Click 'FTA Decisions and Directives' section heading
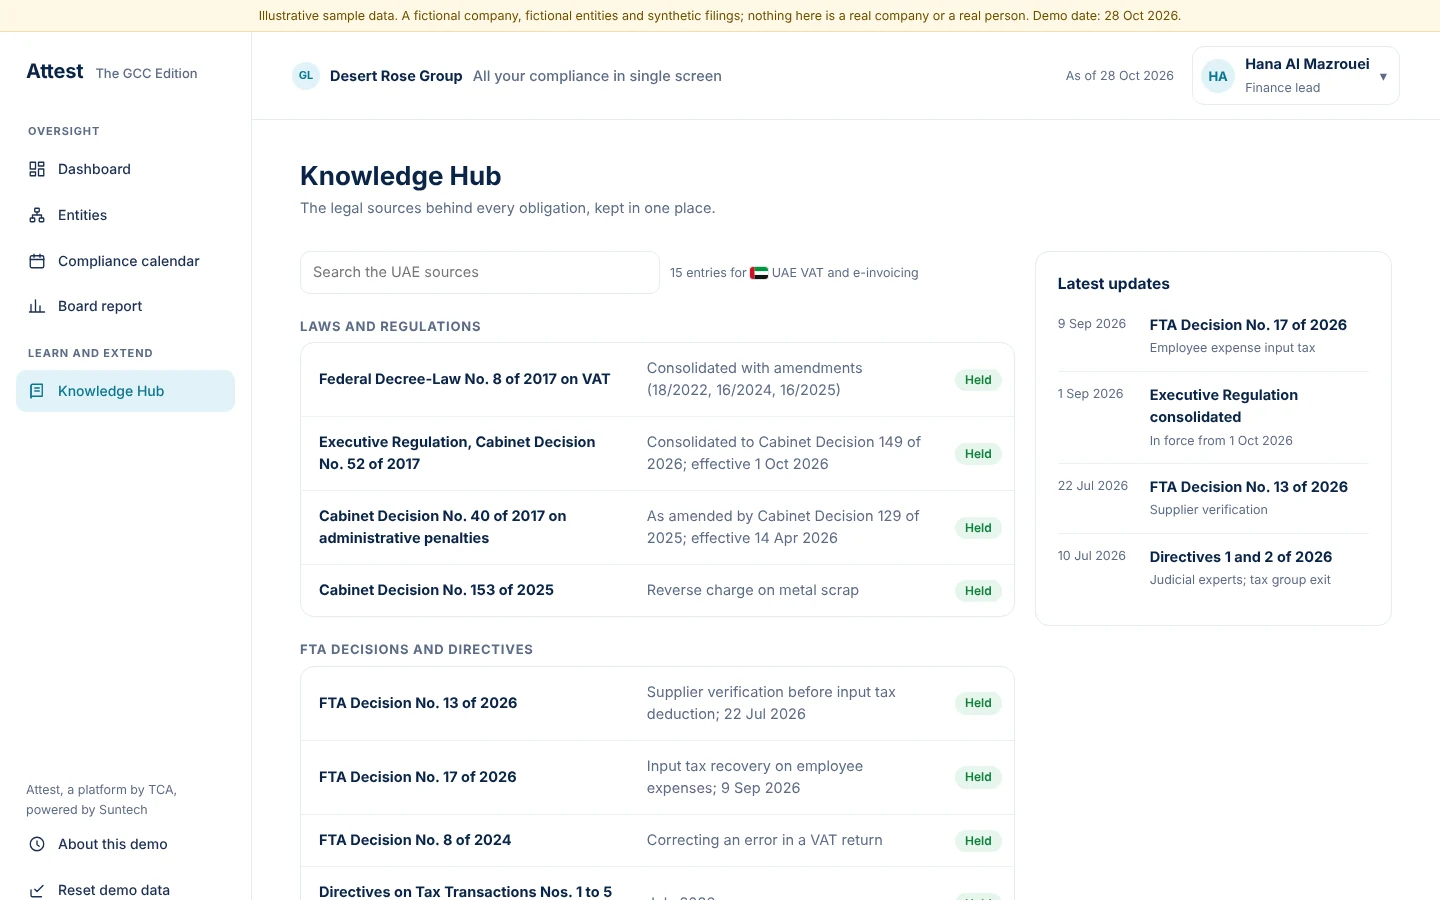 [x=416, y=650]
